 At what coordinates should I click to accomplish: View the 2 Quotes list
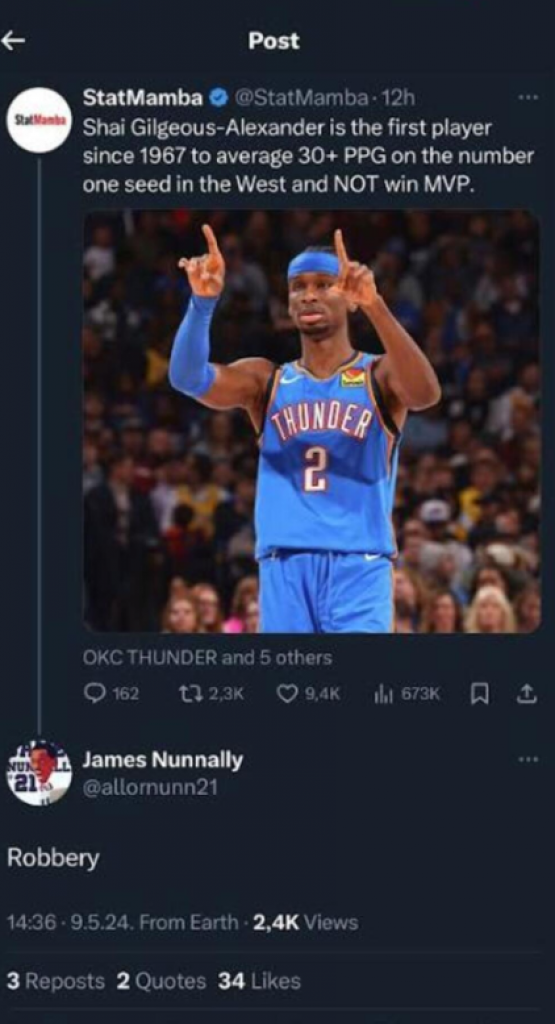point(161,982)
